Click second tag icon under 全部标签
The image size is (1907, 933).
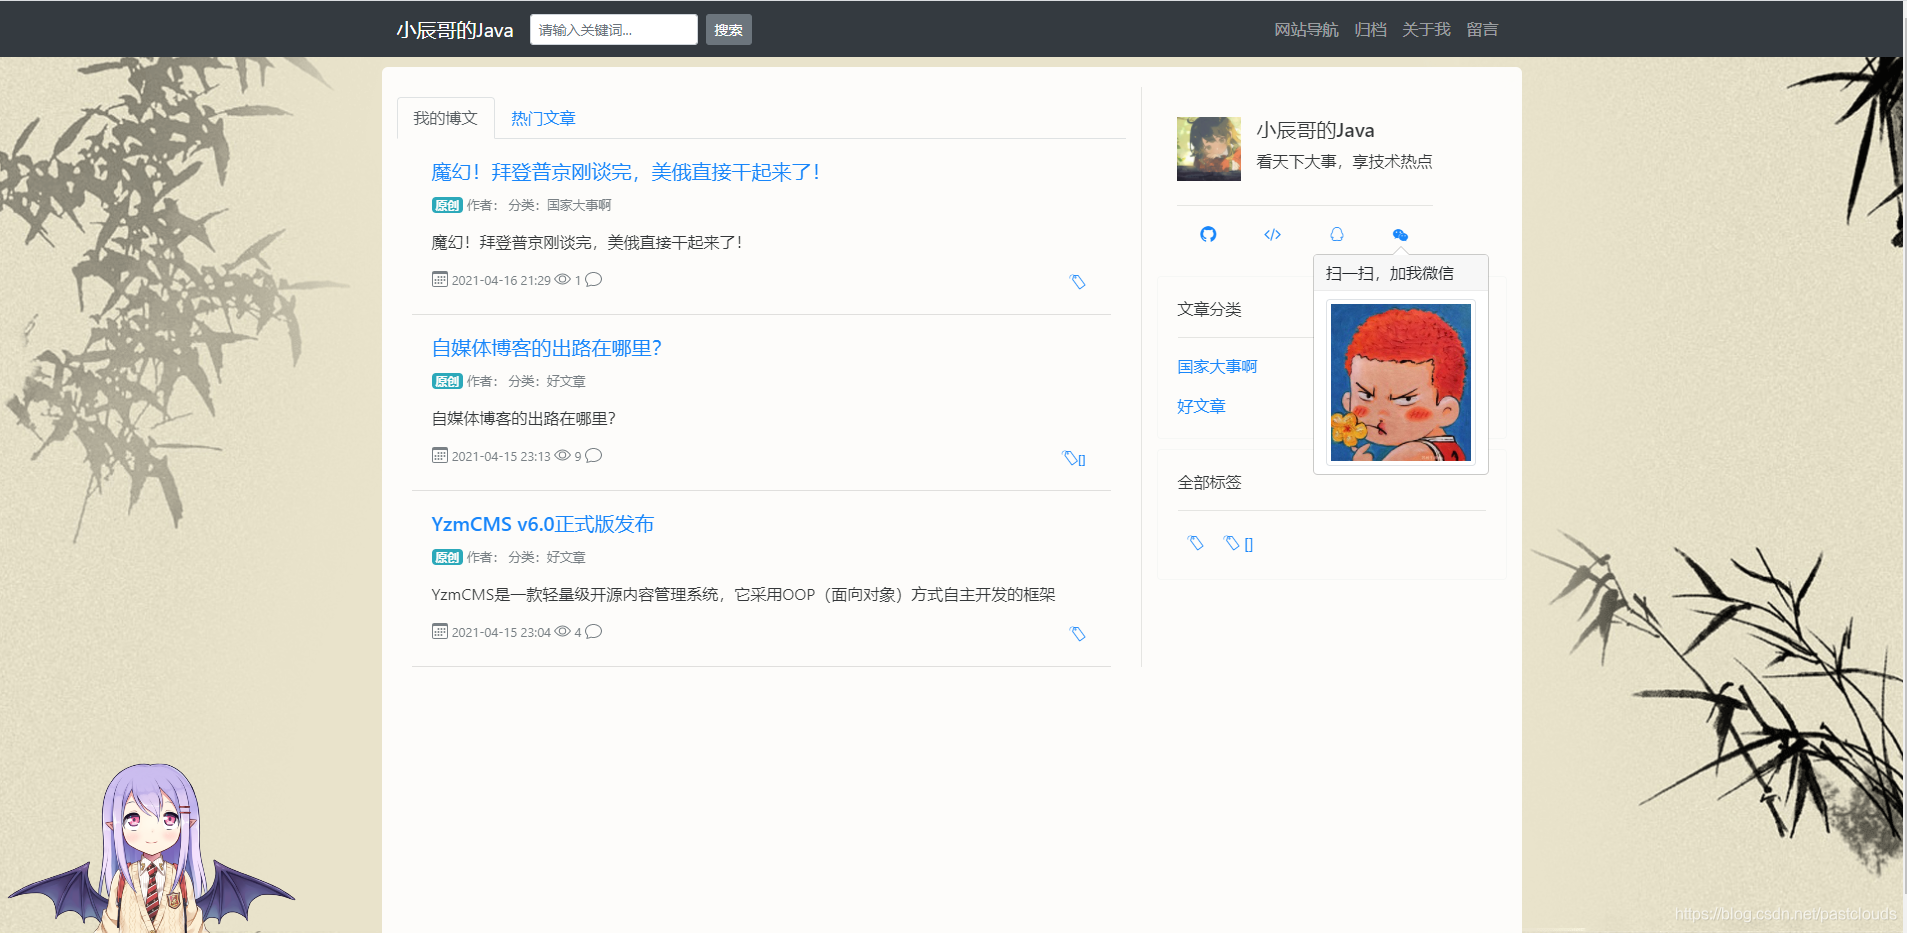pyautogui.click(x=1232, y=543)
